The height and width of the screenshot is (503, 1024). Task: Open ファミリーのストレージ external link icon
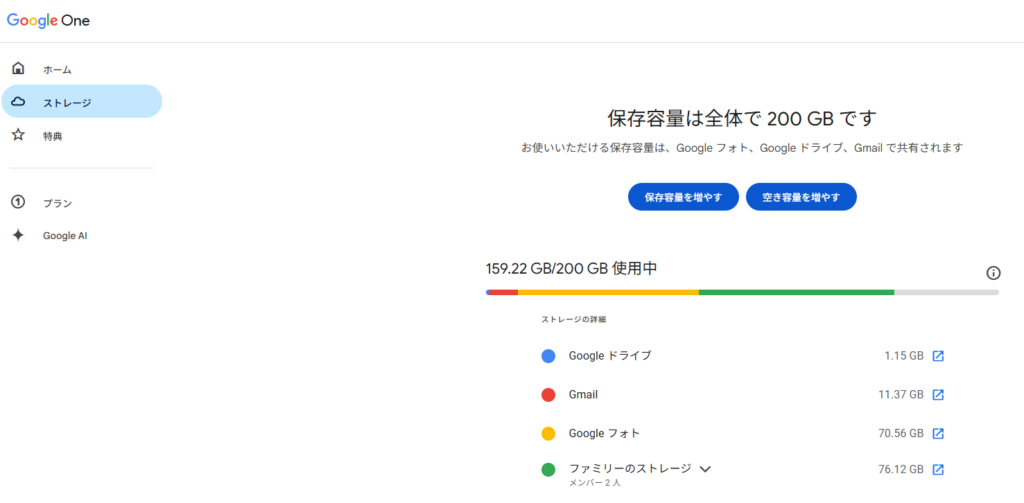coord(938,469)
